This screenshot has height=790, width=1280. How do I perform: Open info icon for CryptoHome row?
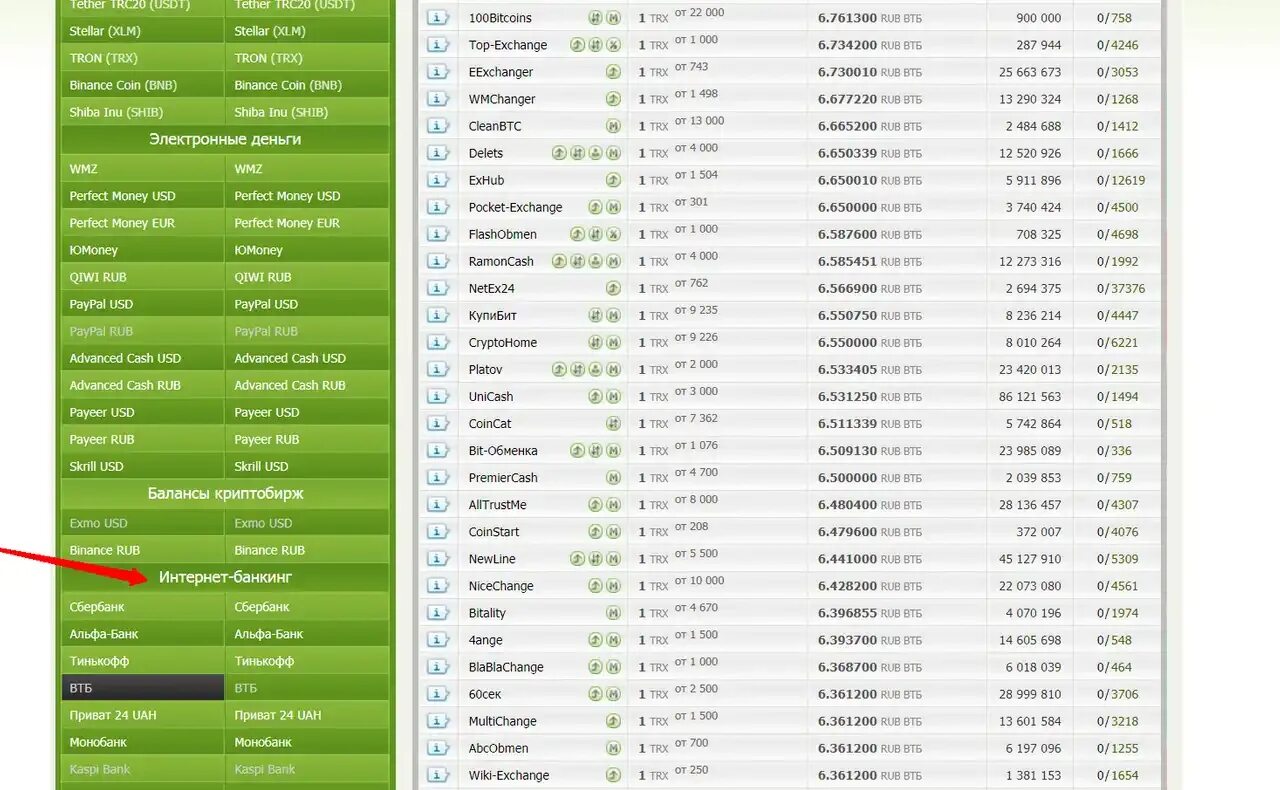(x=438, y=342)
